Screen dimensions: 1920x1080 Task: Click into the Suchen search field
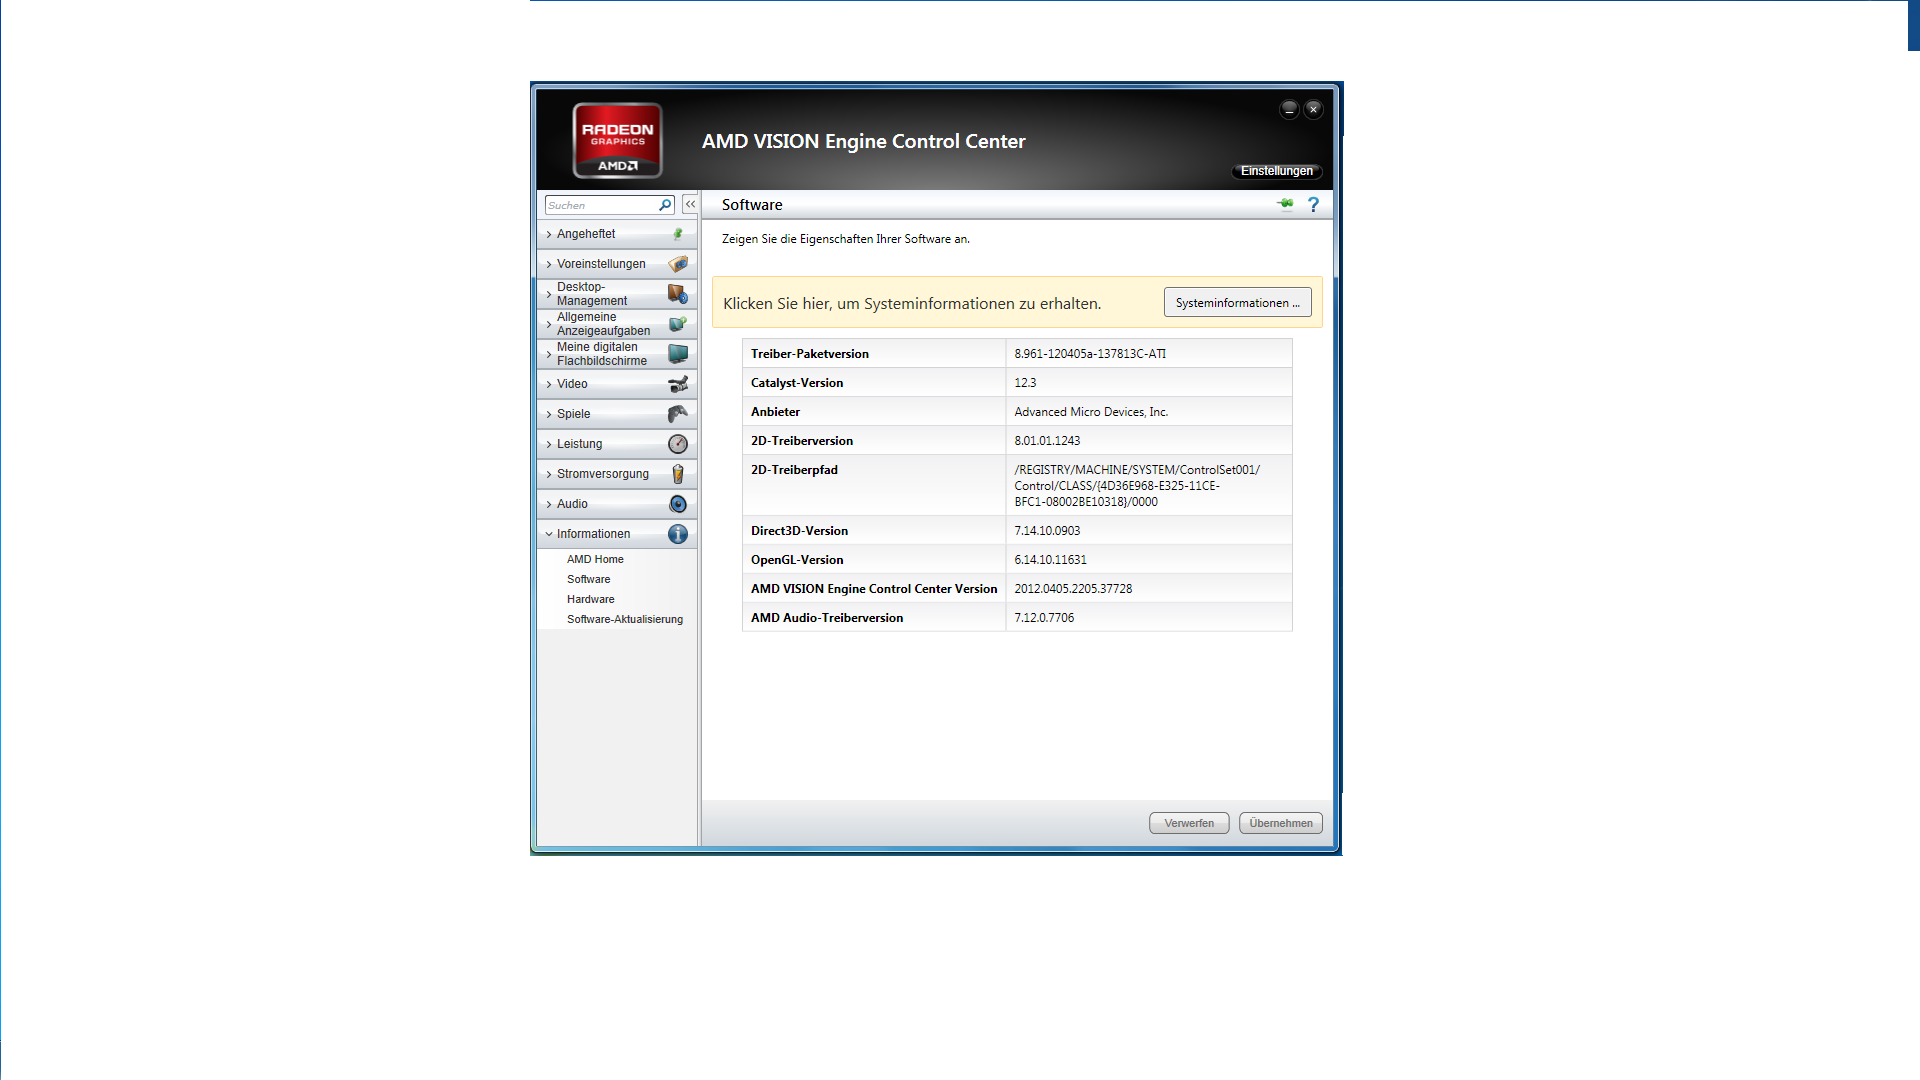(x=600, y=205)
